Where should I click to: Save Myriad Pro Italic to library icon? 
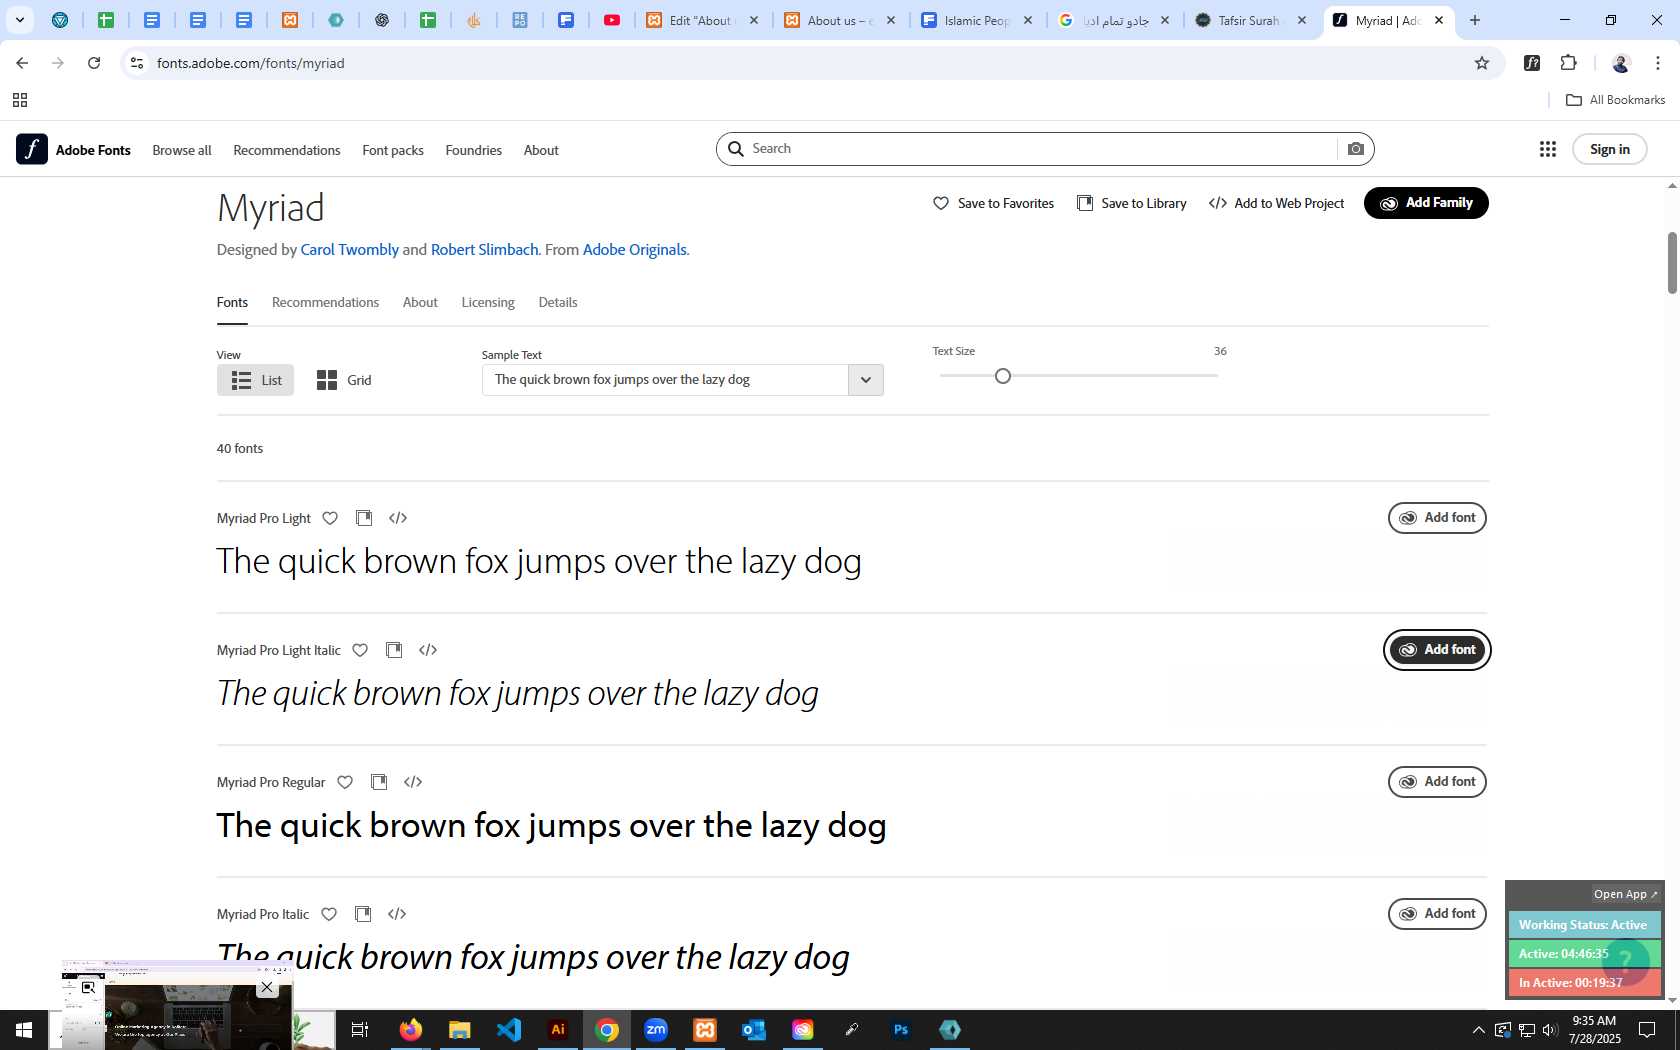(x=363, y=914)
